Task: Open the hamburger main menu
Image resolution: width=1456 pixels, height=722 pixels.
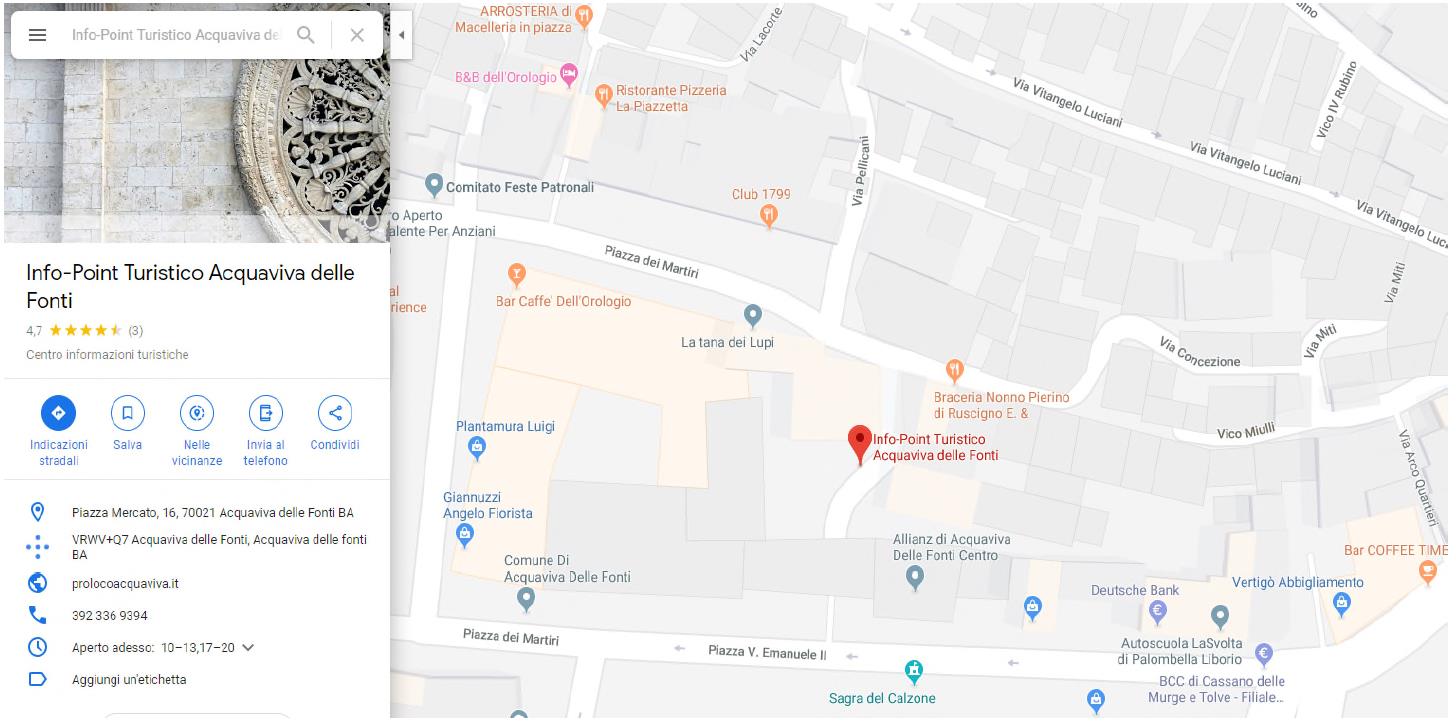Action: (x=37, y=35)
